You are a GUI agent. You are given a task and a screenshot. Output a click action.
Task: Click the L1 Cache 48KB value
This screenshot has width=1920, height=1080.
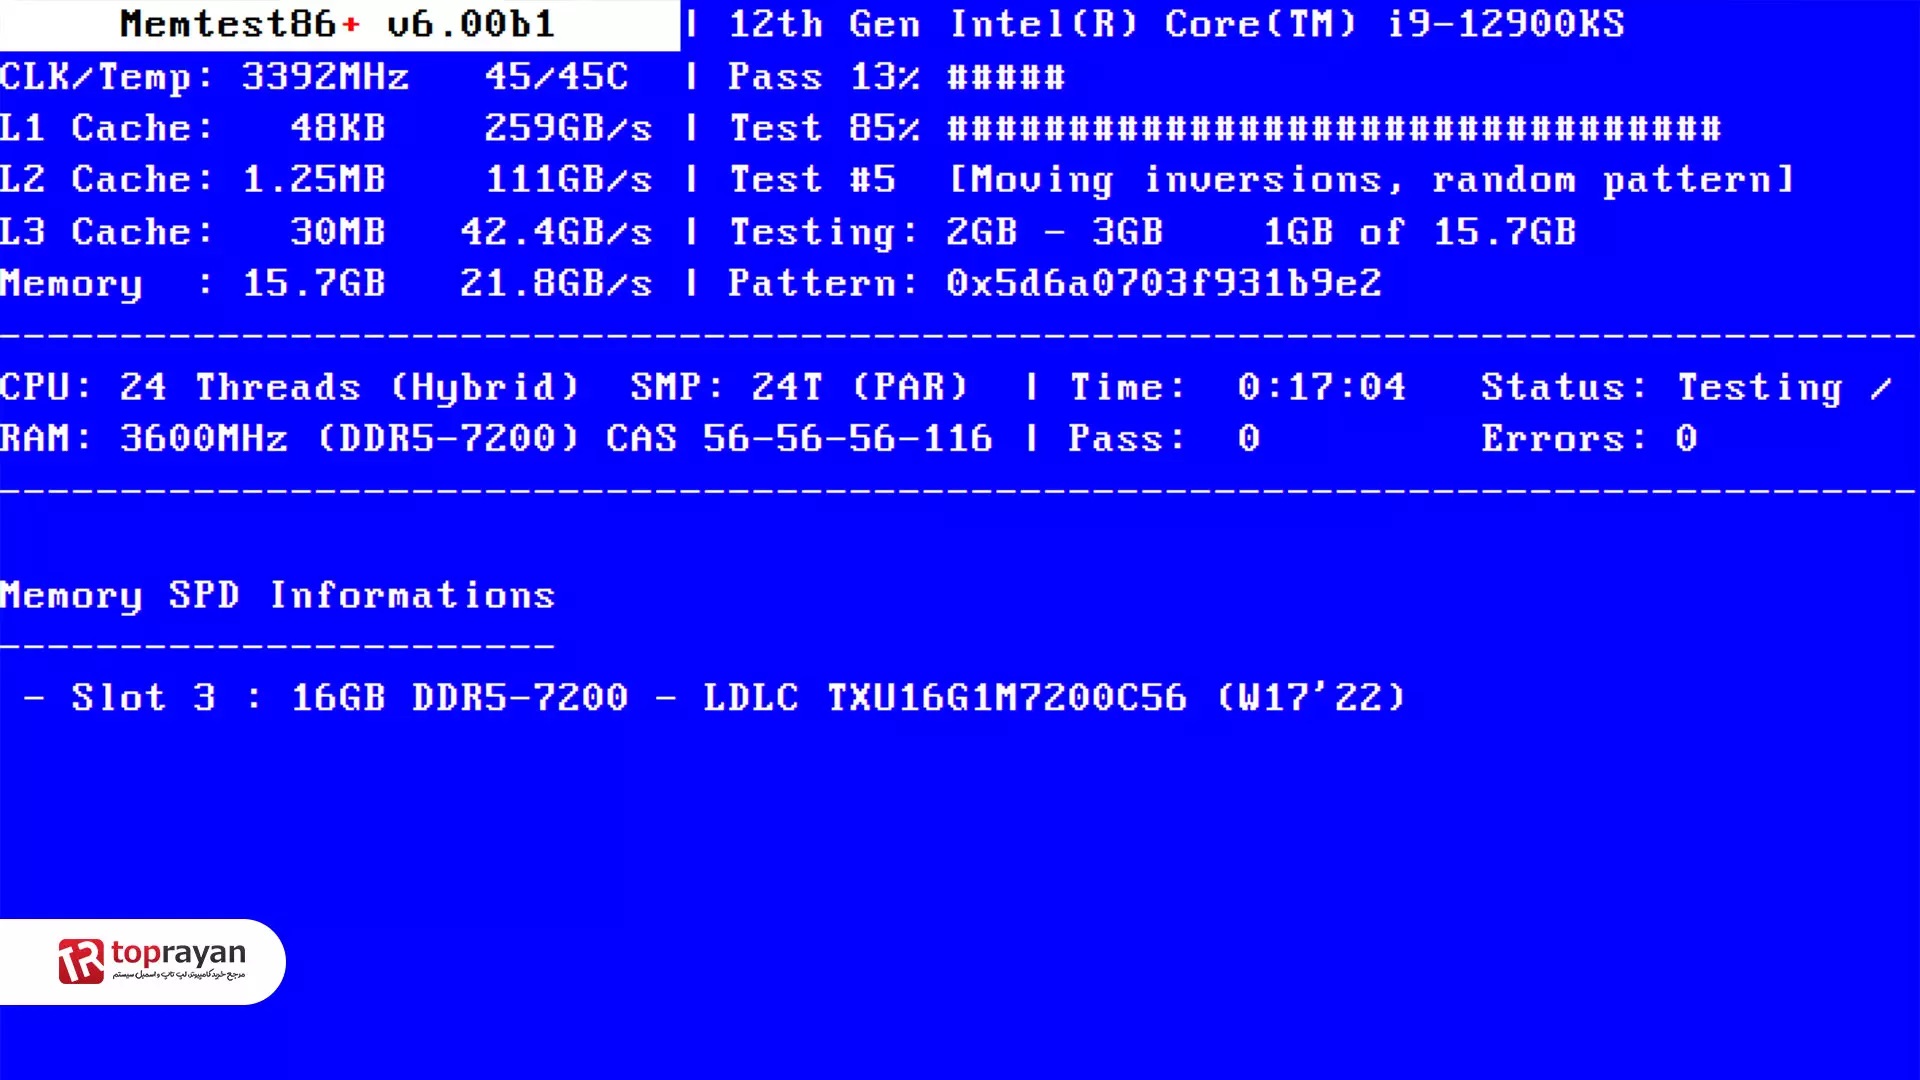point(337,128)
